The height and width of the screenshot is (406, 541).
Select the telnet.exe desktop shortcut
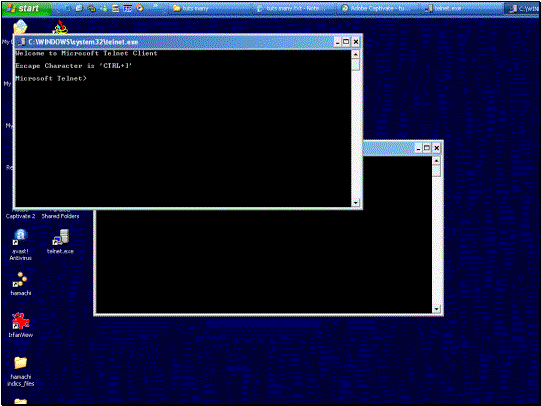(60, 241)
